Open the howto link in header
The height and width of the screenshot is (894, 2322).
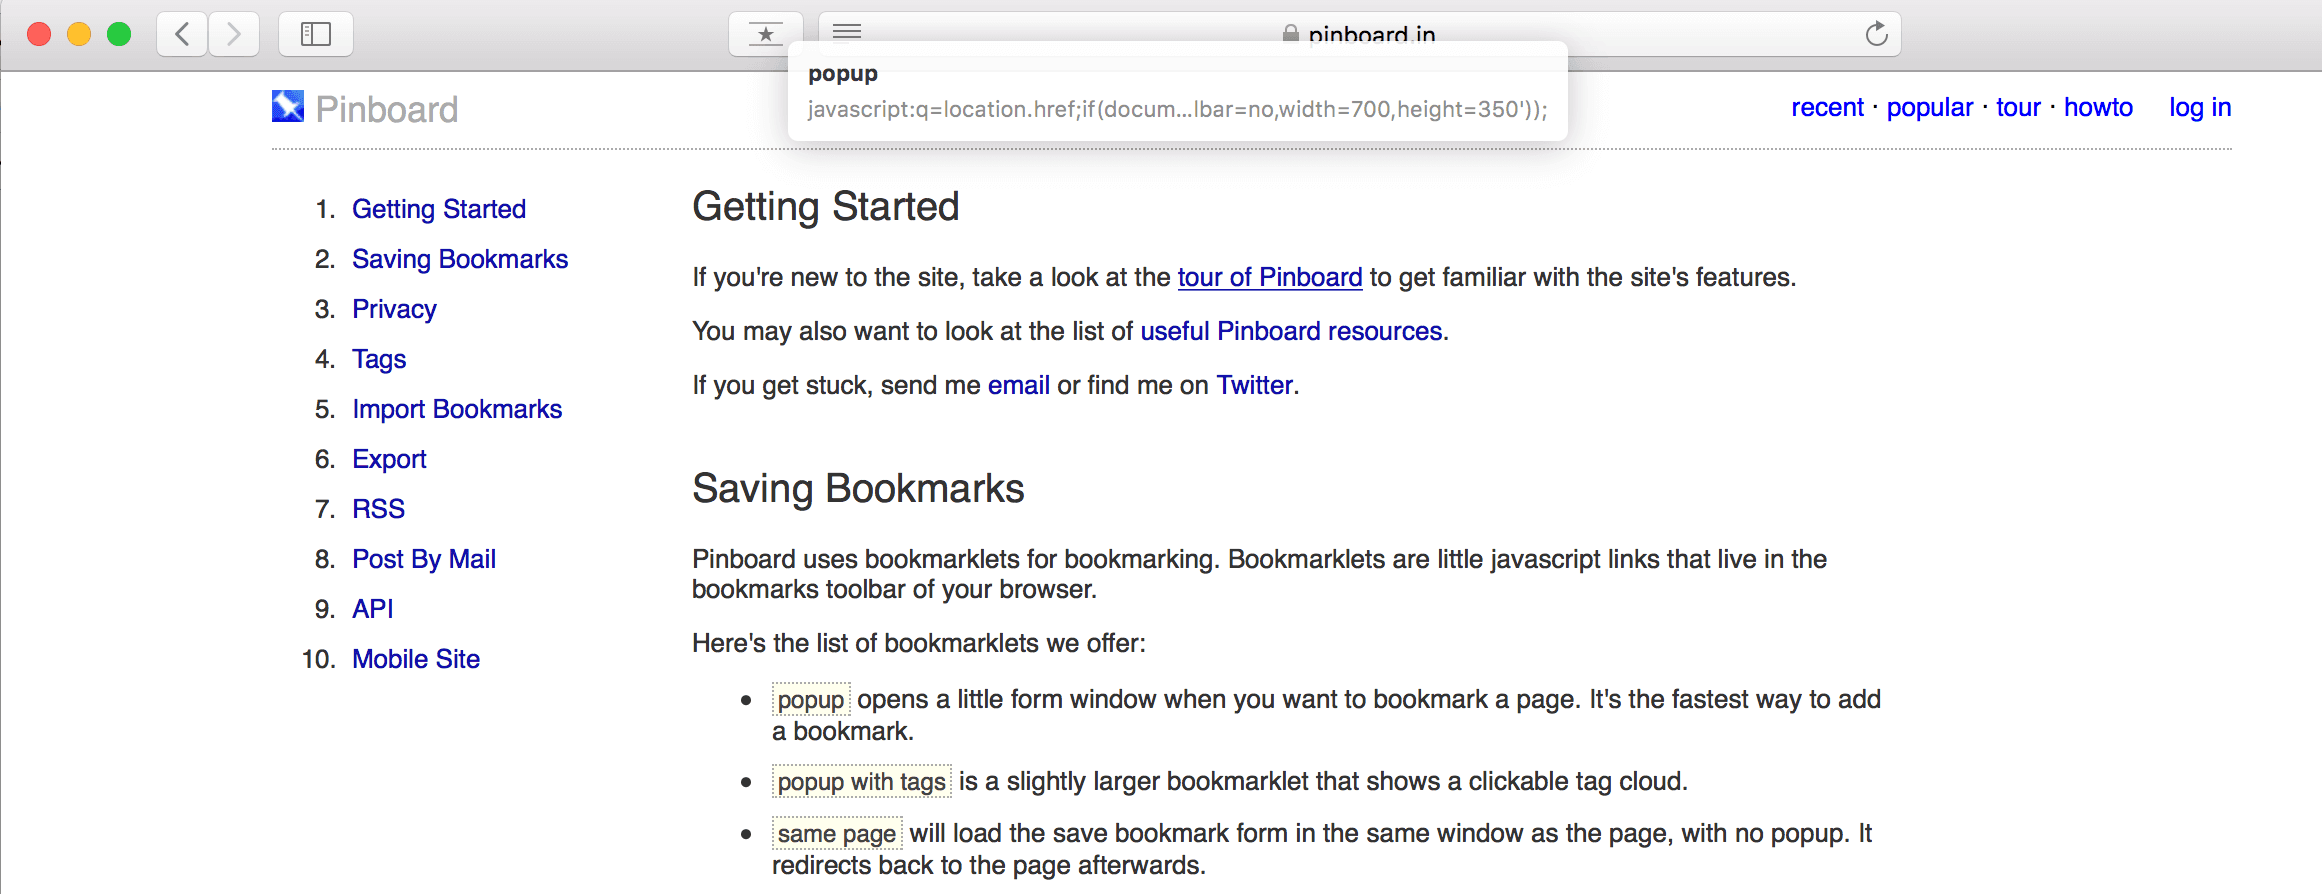(2098, 107)
